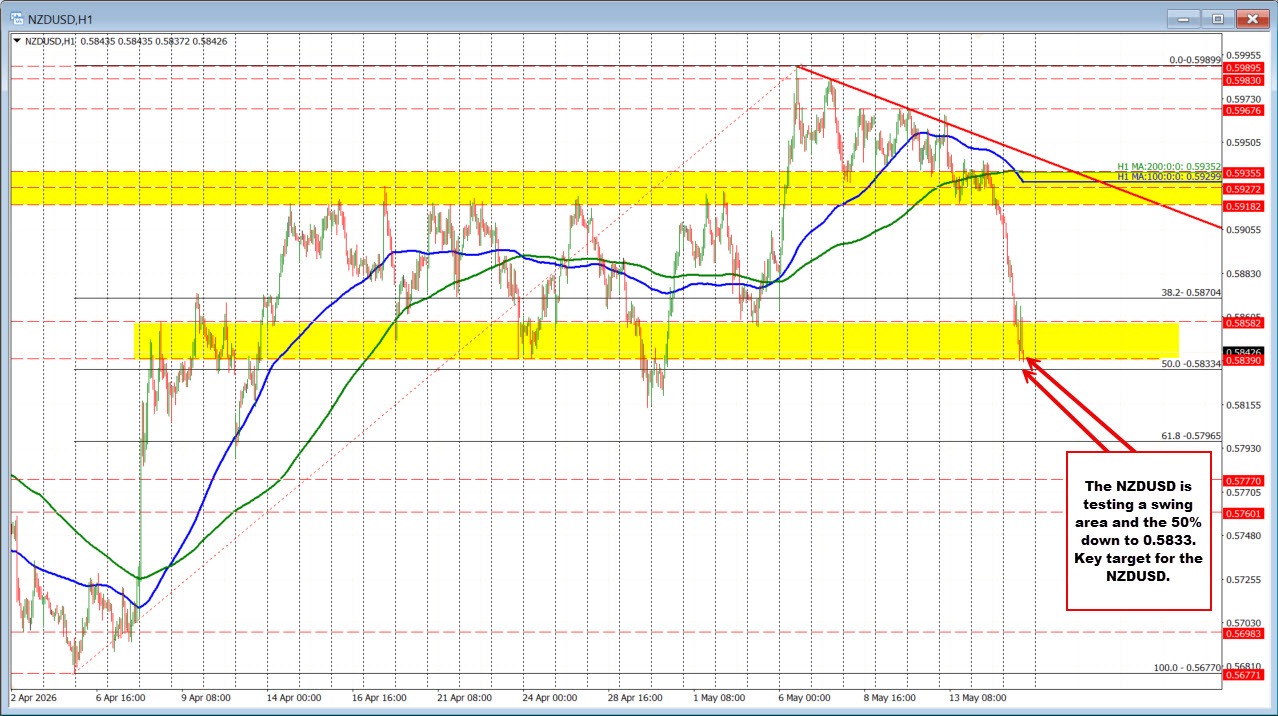
Task: Select the 0.56771 red price label
Action: click(x=1246, y=675)
